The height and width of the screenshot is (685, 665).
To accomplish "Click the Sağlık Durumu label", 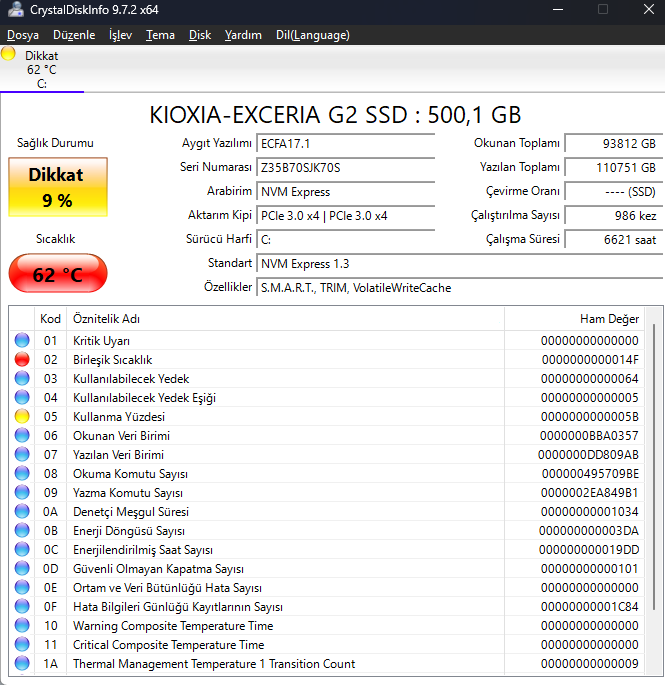I will point(55,143).
